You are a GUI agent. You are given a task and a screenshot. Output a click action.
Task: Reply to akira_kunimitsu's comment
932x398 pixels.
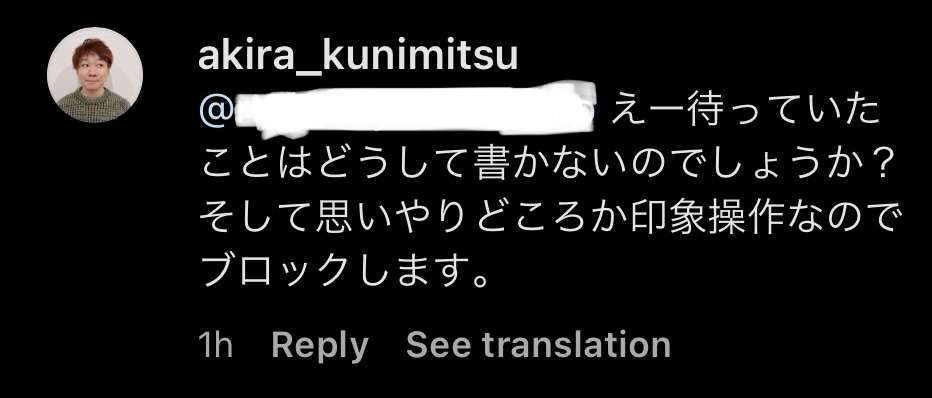[x=320, y=346]
